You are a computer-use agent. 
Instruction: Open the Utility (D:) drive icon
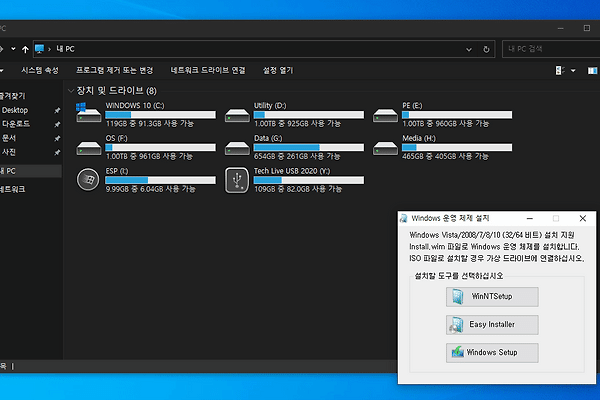(x=237, y=115)
